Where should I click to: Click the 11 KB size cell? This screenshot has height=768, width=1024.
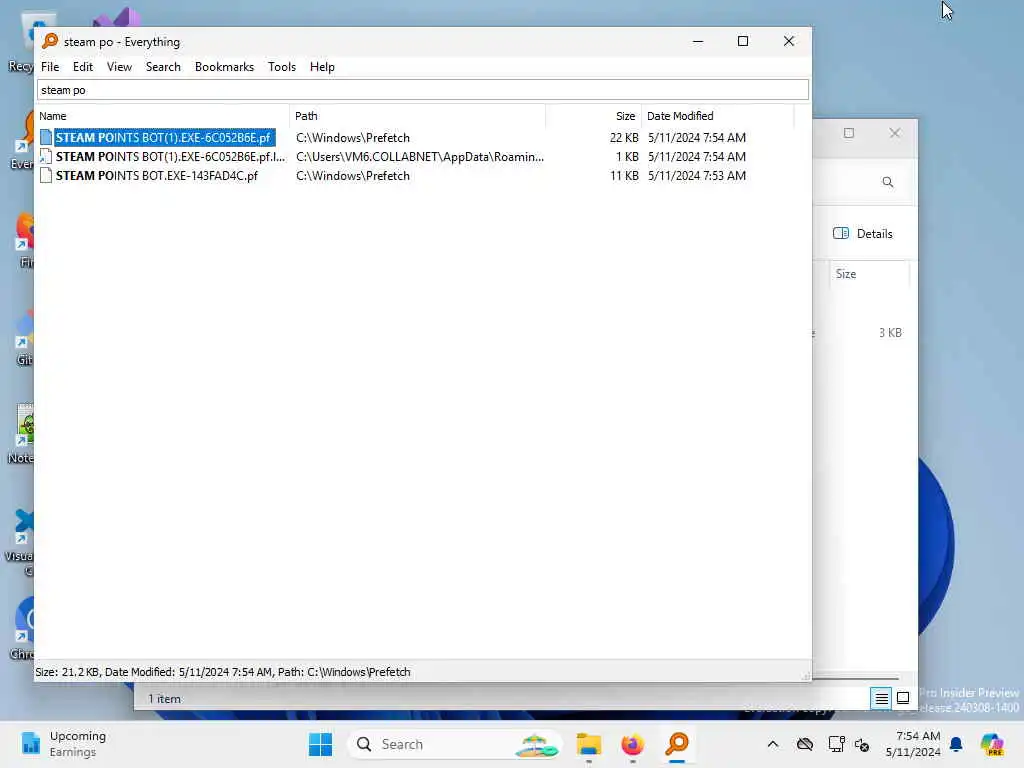624,176
